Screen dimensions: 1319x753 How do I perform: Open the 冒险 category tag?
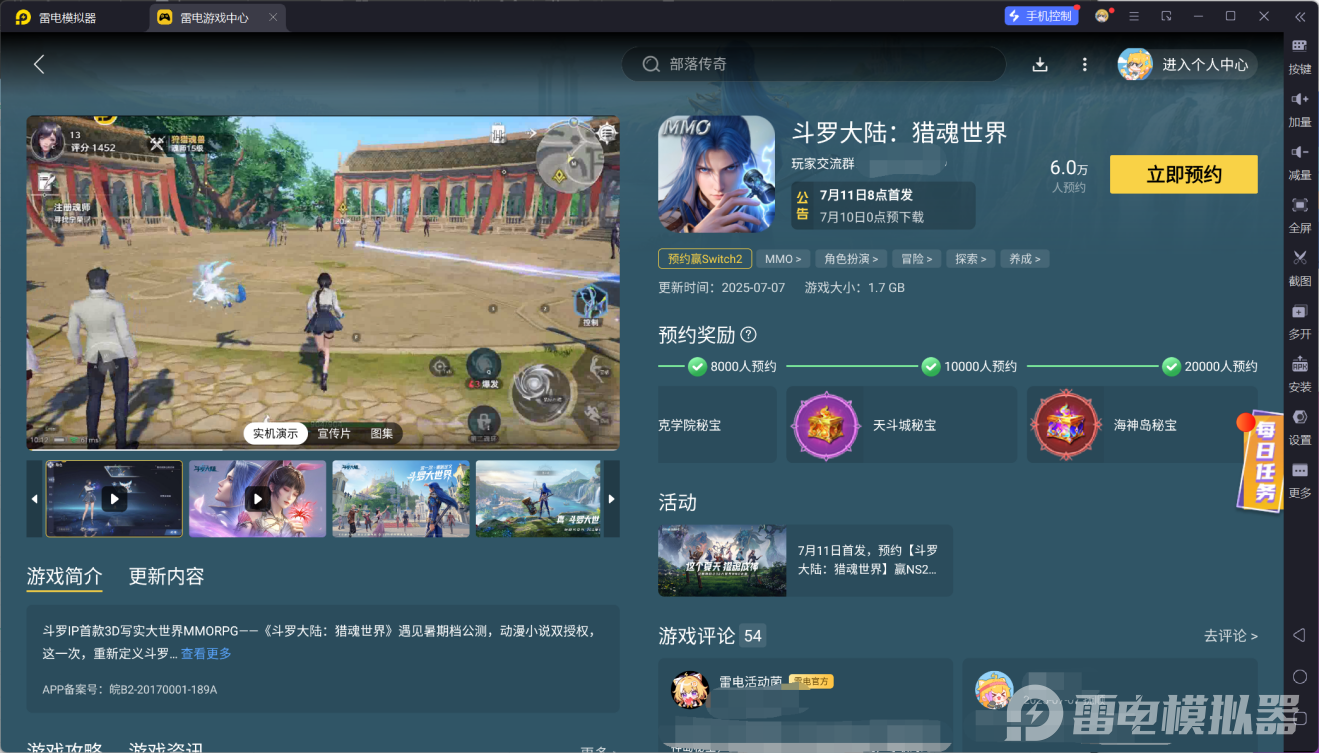coord(916,259)
